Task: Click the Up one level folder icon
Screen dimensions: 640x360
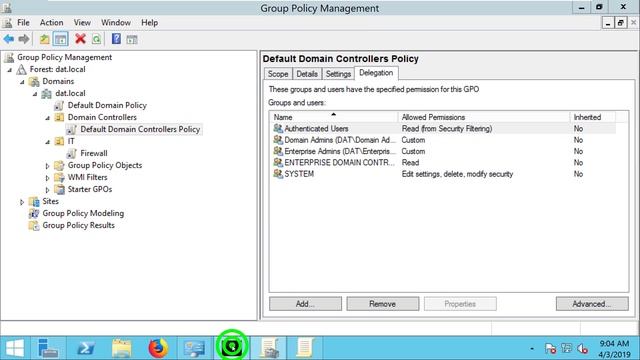Action: [44, 39]
